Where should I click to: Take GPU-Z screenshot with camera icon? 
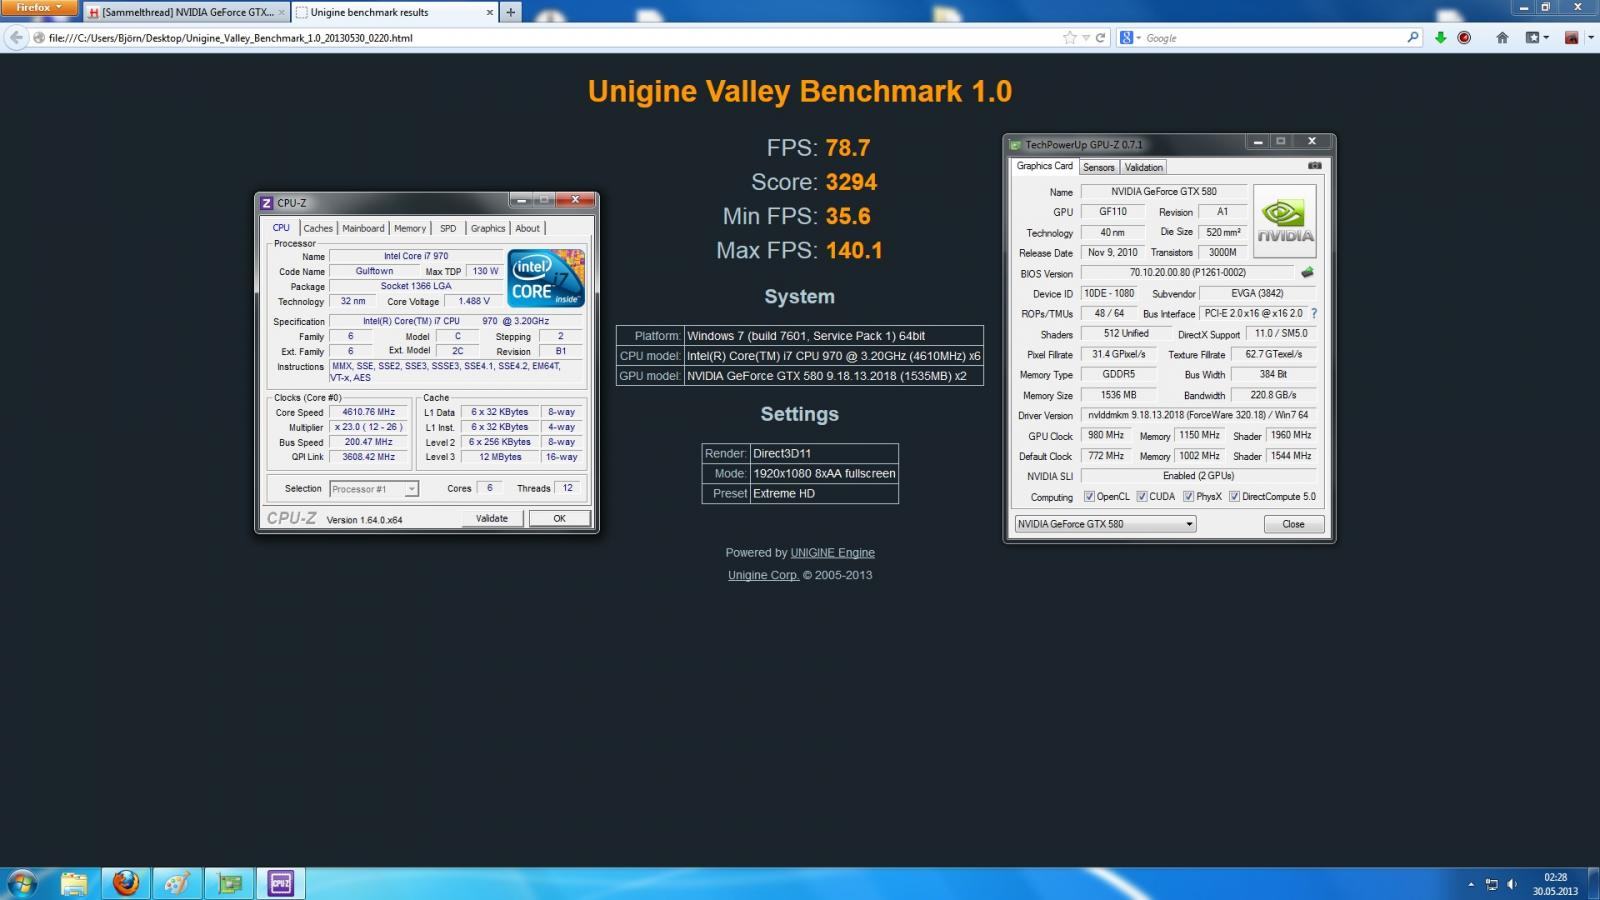pyautogui.click(x=1315, y=166)
